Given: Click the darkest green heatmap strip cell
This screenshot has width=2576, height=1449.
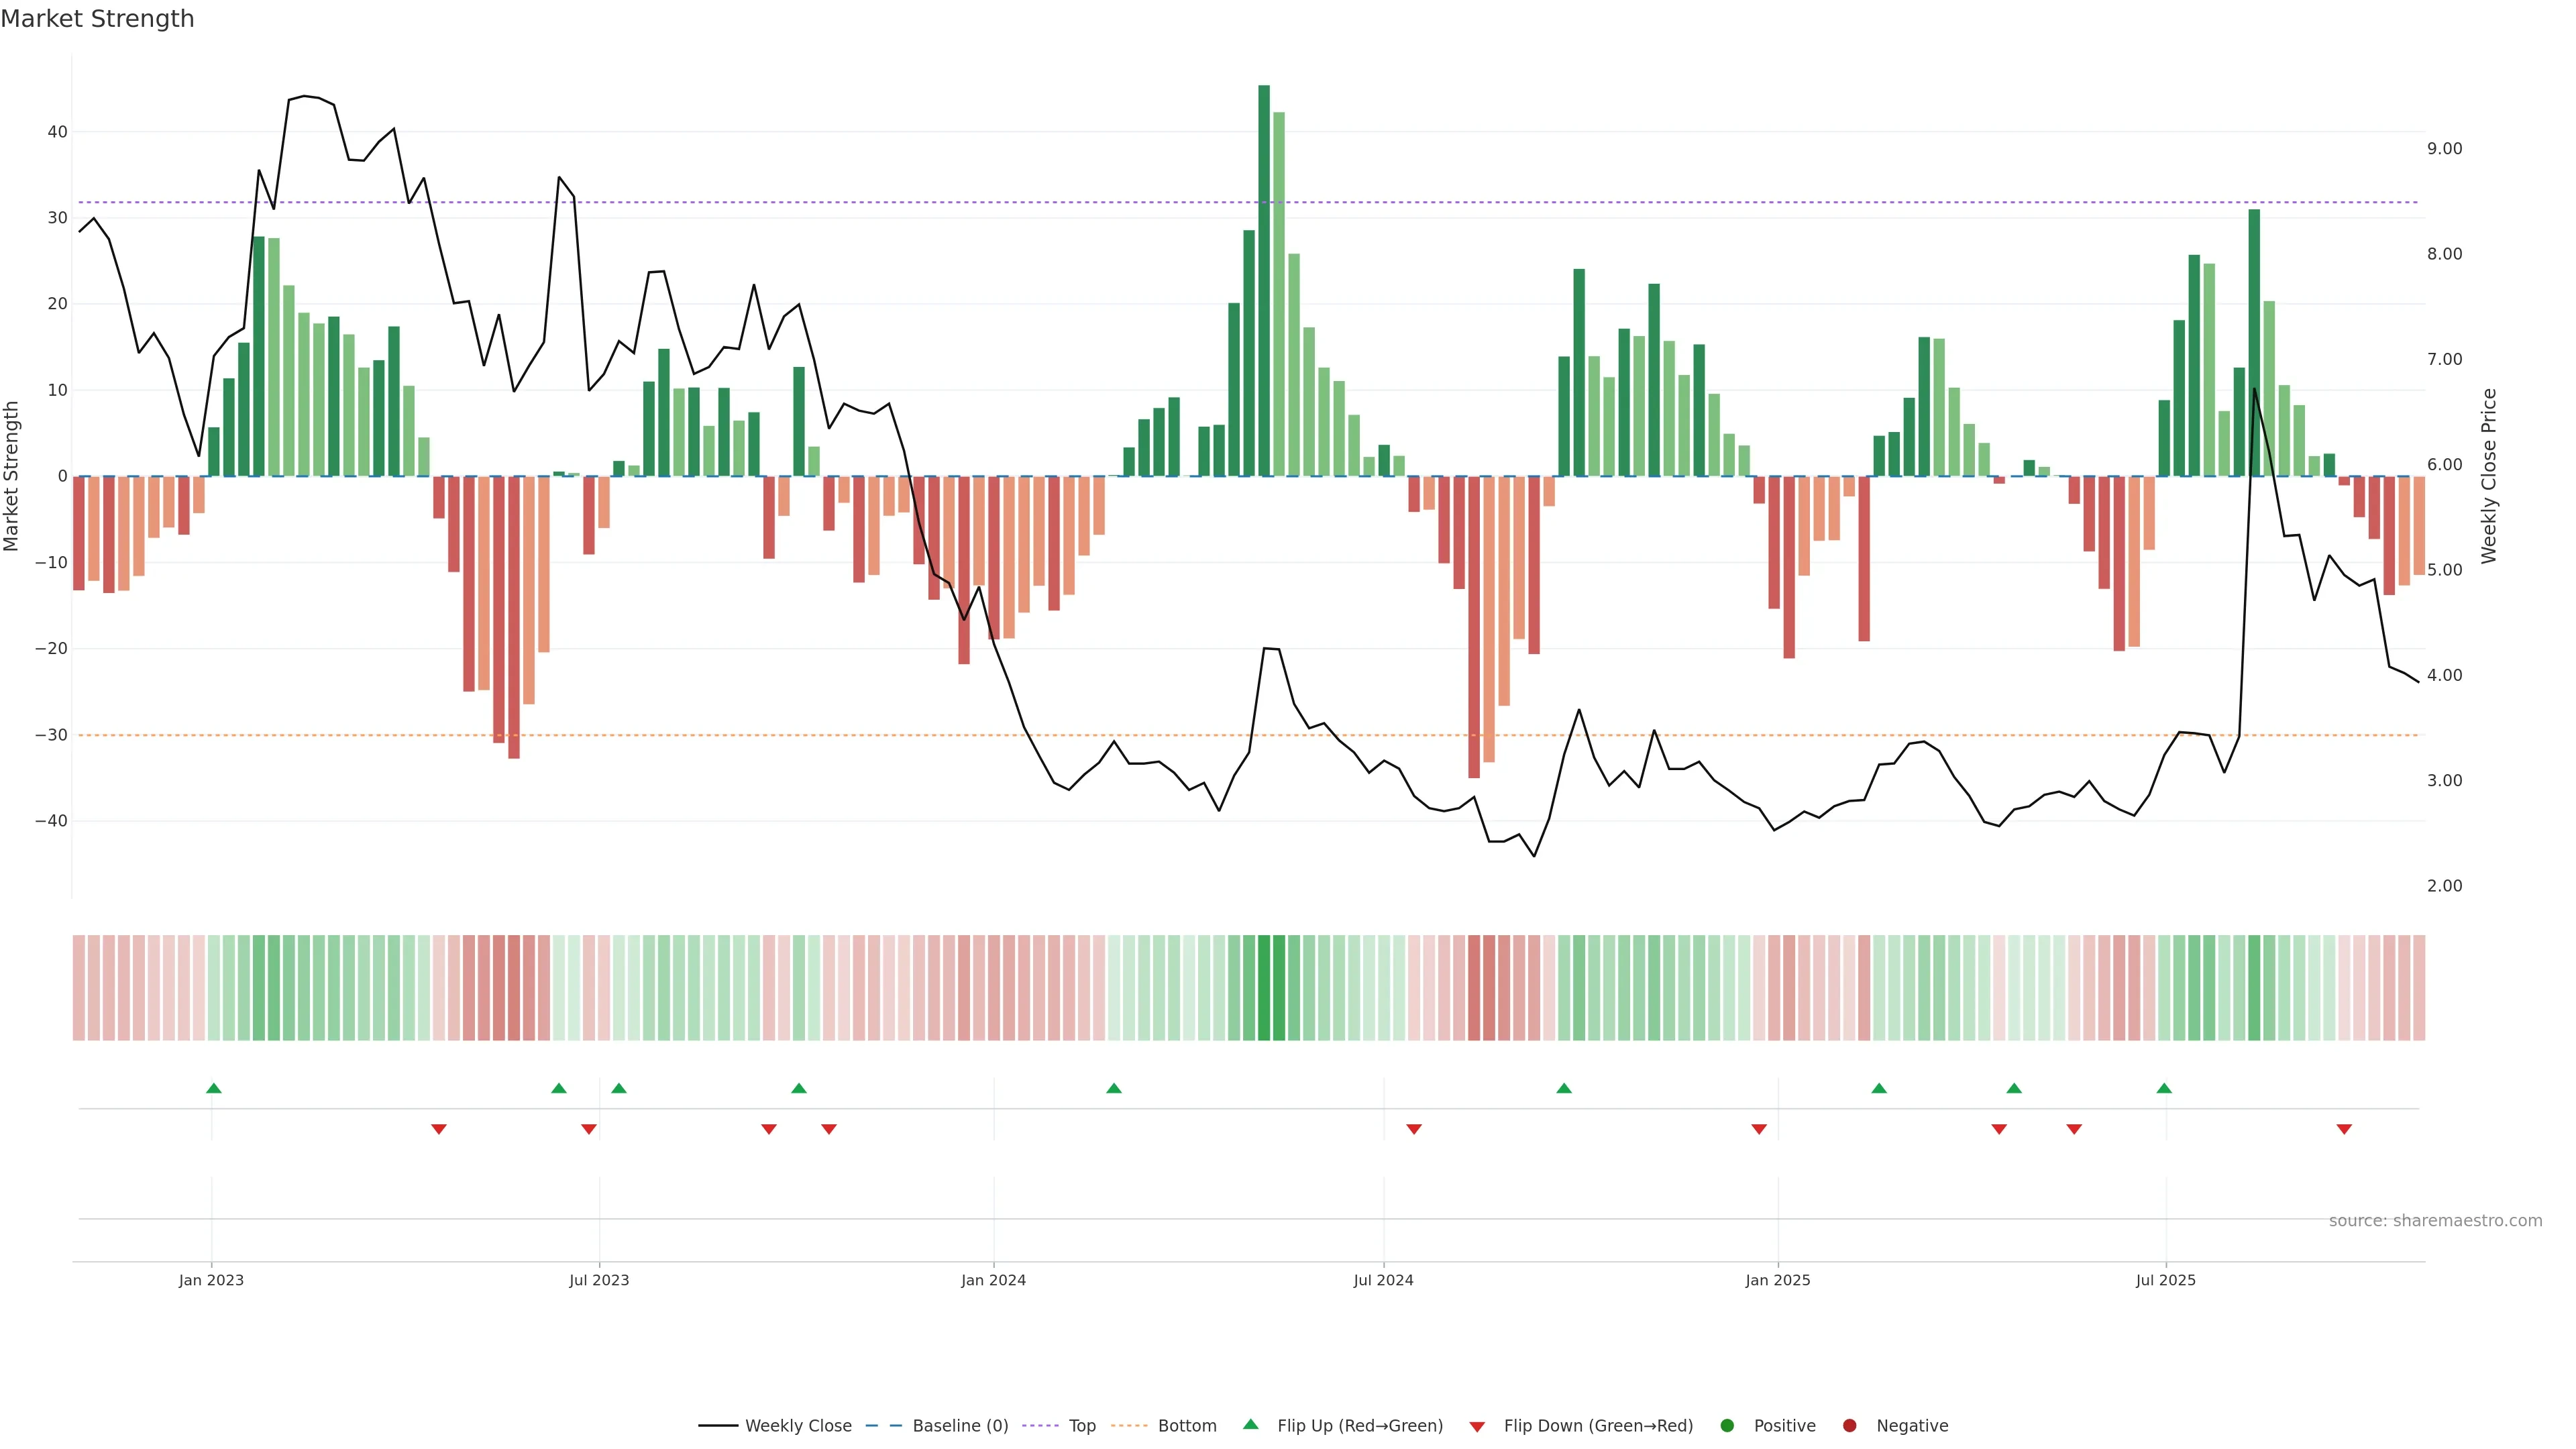Looking at the screenshot, I should click(1264, 988).
